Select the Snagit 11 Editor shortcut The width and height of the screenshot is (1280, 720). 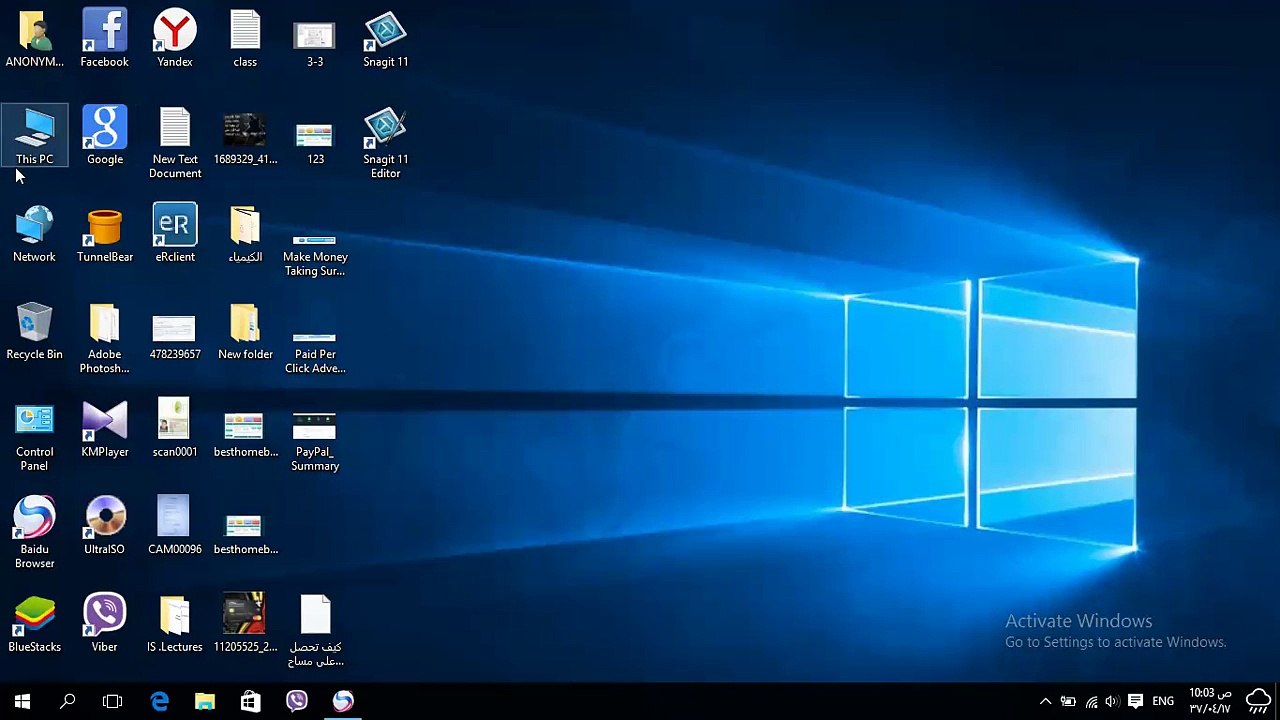[x=385, y=143]
